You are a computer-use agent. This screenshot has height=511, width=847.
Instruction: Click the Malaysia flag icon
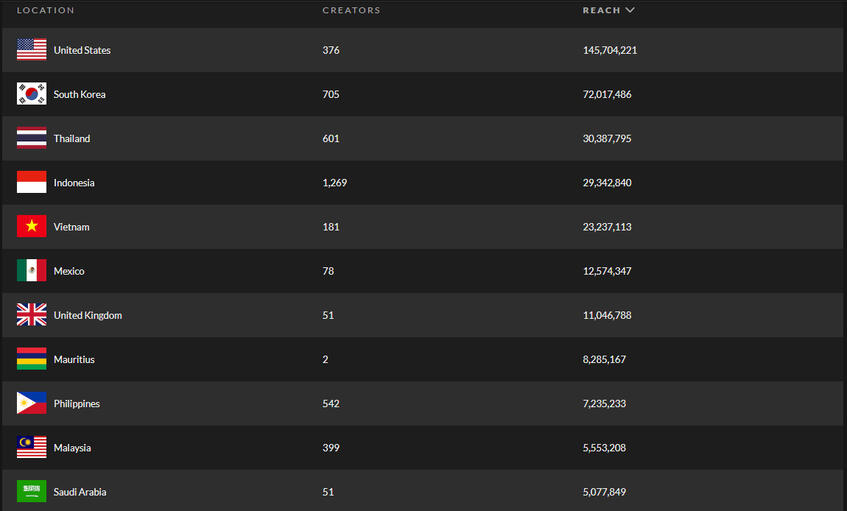(x=31, y=447)
